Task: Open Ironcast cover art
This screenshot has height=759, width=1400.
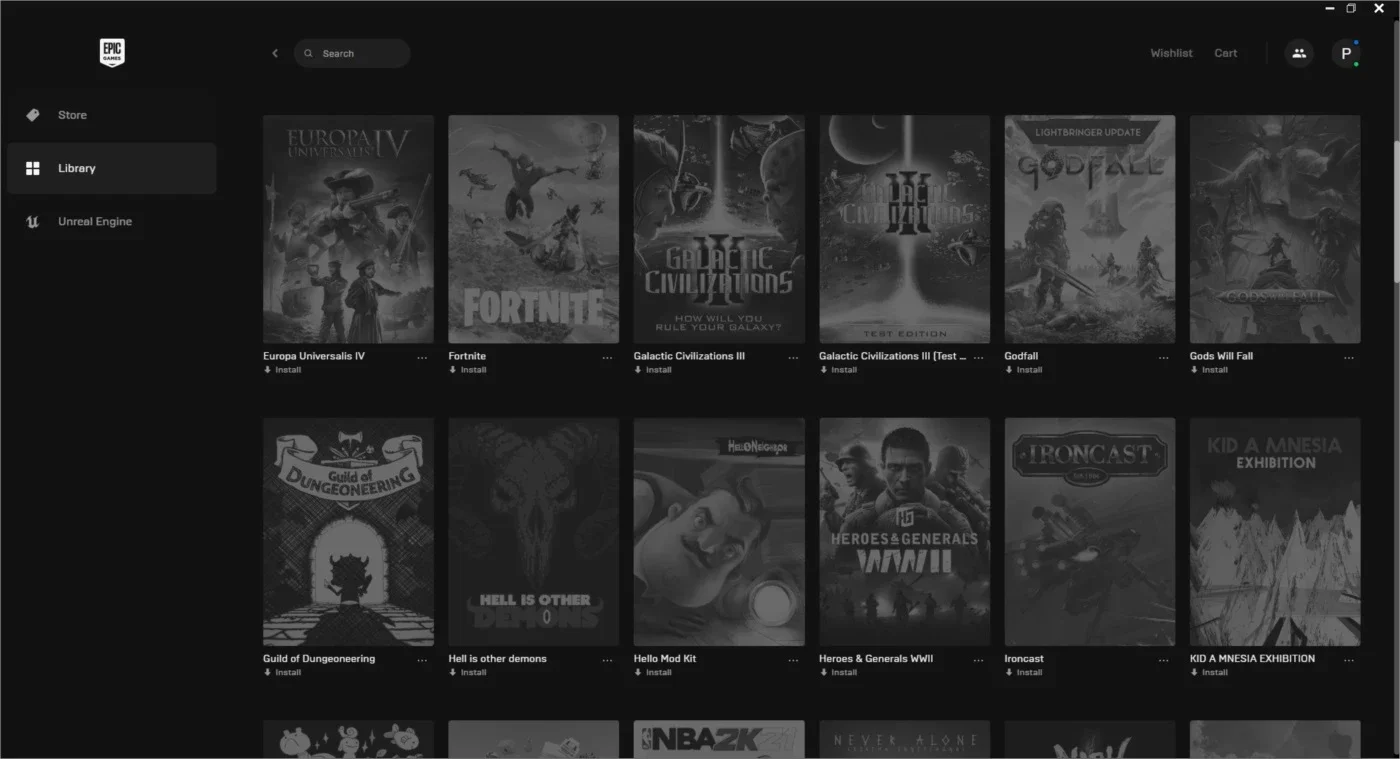Action: [1090, 532]
